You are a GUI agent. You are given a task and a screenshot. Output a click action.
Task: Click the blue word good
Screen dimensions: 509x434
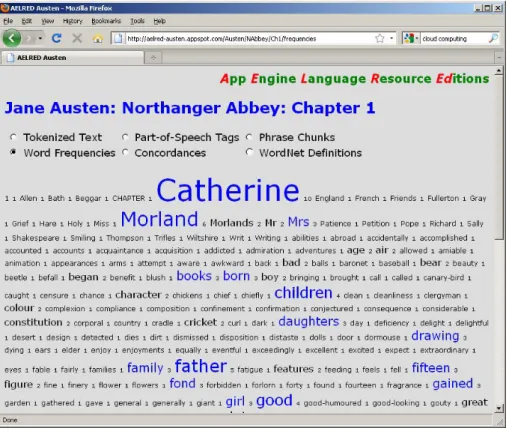[x=274, y=400]
